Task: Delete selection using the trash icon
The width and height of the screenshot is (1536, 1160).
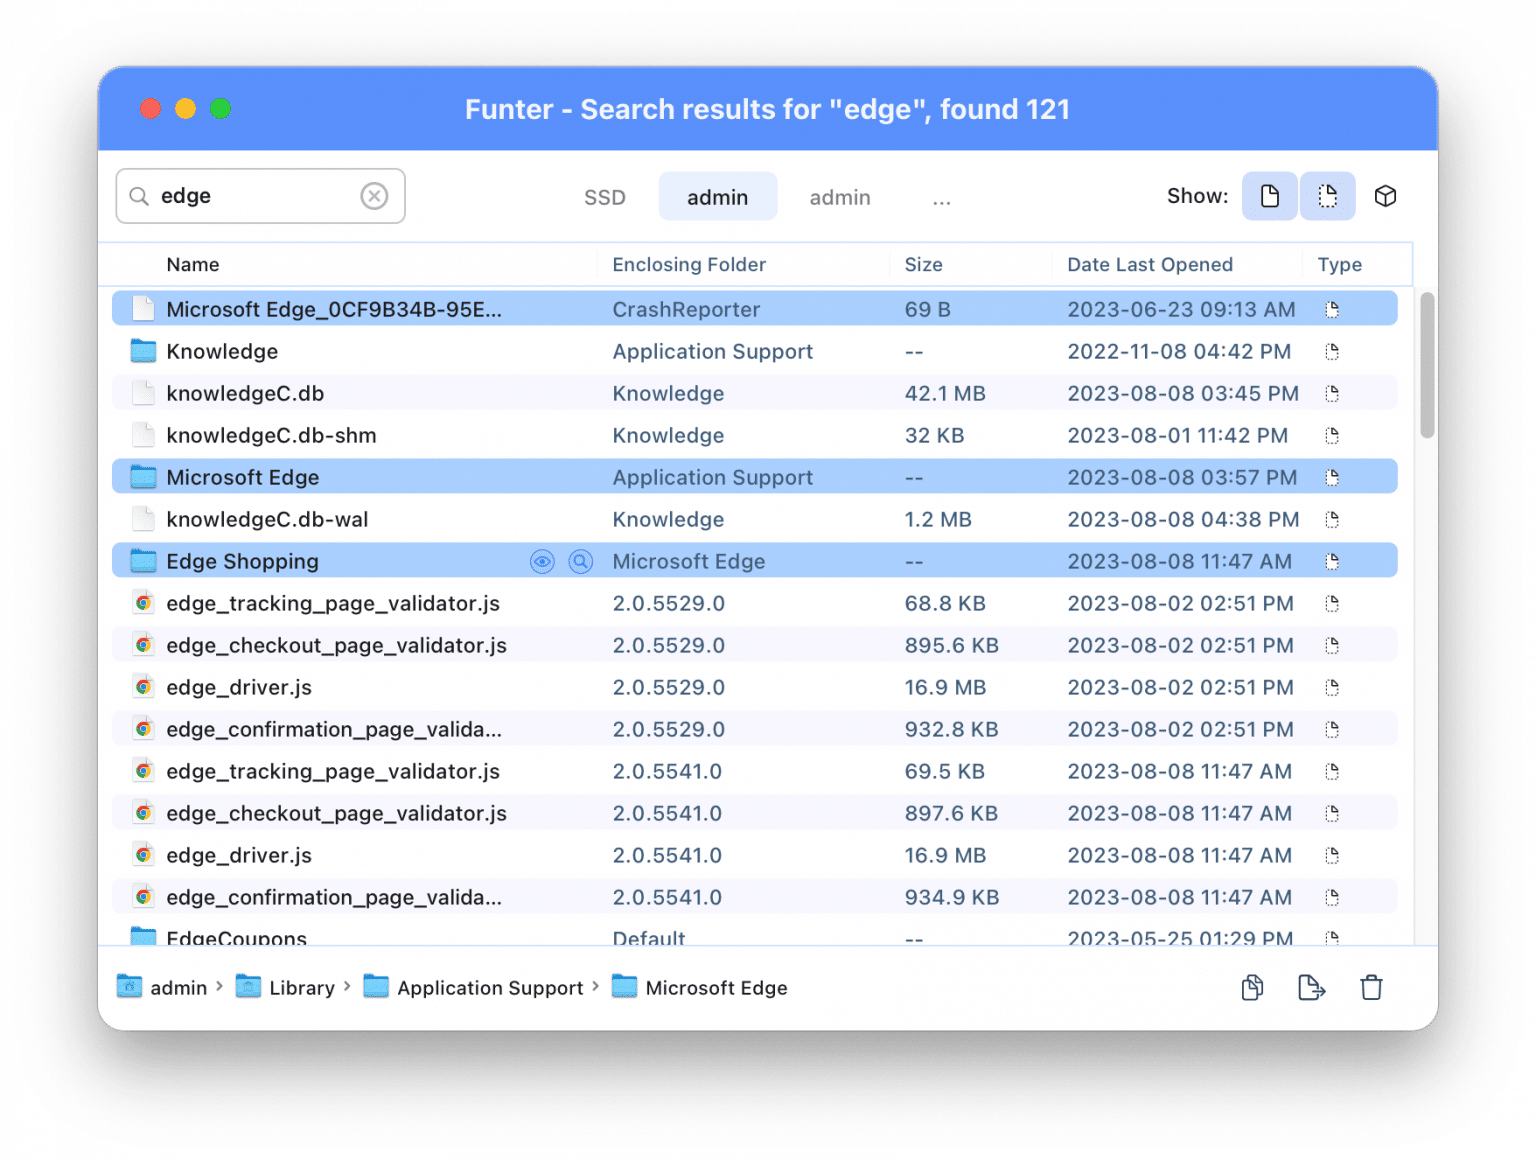Action: click(x=1371, y=987)
